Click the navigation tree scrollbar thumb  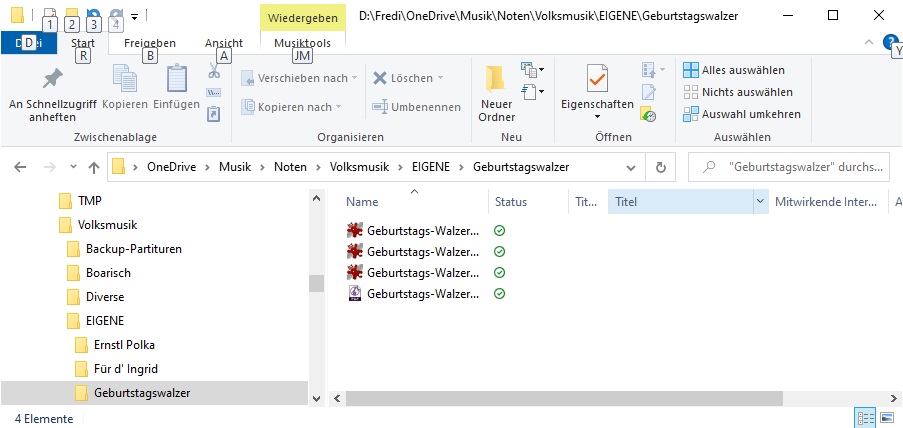[316, 283]
